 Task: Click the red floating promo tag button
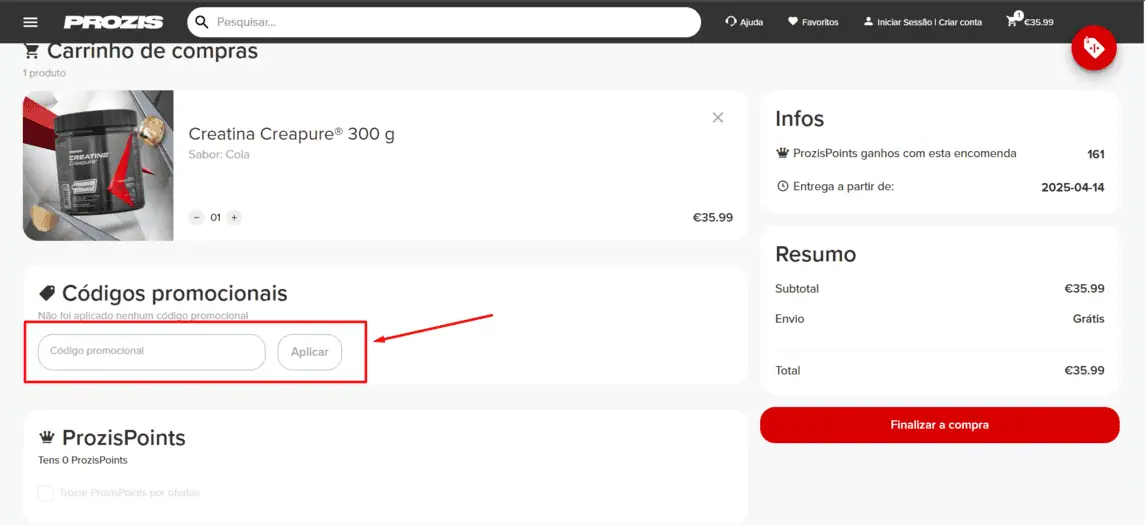(1093, 47)
